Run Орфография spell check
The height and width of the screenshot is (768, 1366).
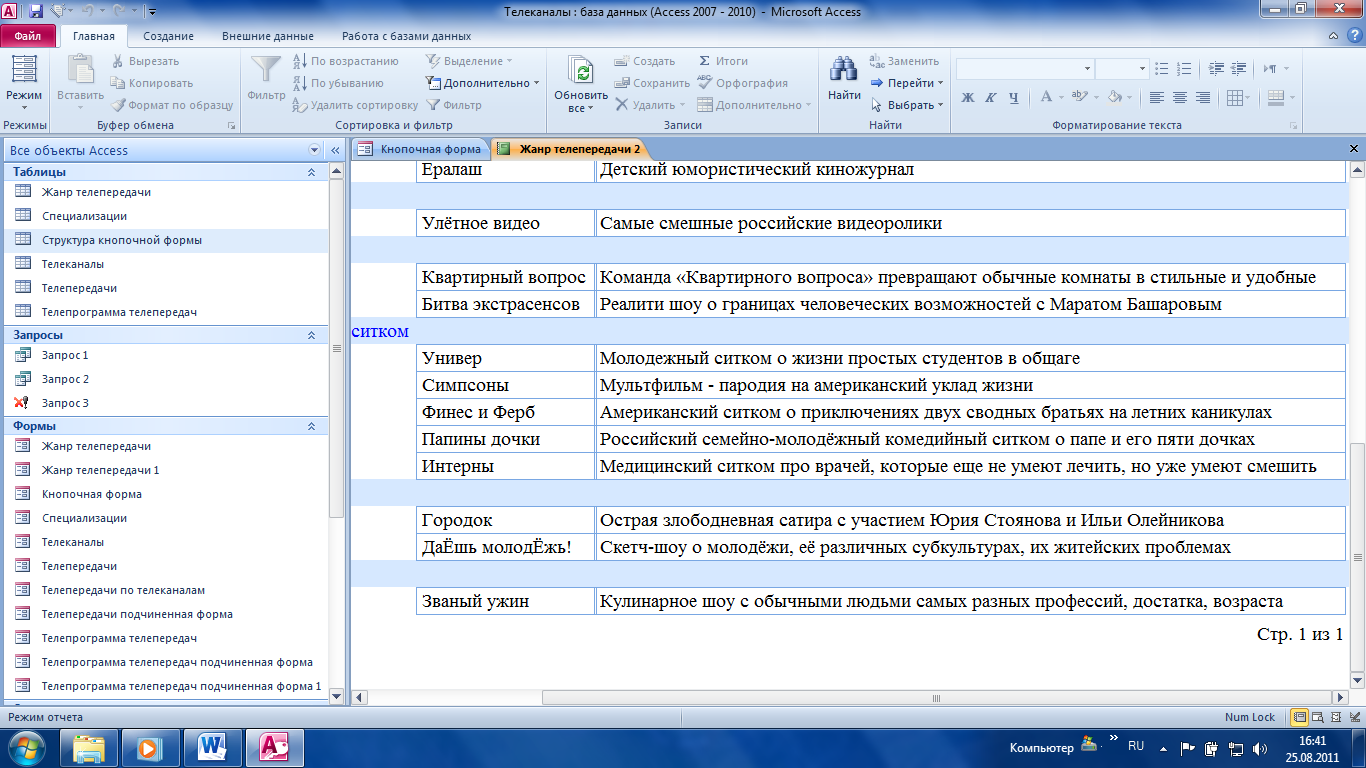pos(742,83)
